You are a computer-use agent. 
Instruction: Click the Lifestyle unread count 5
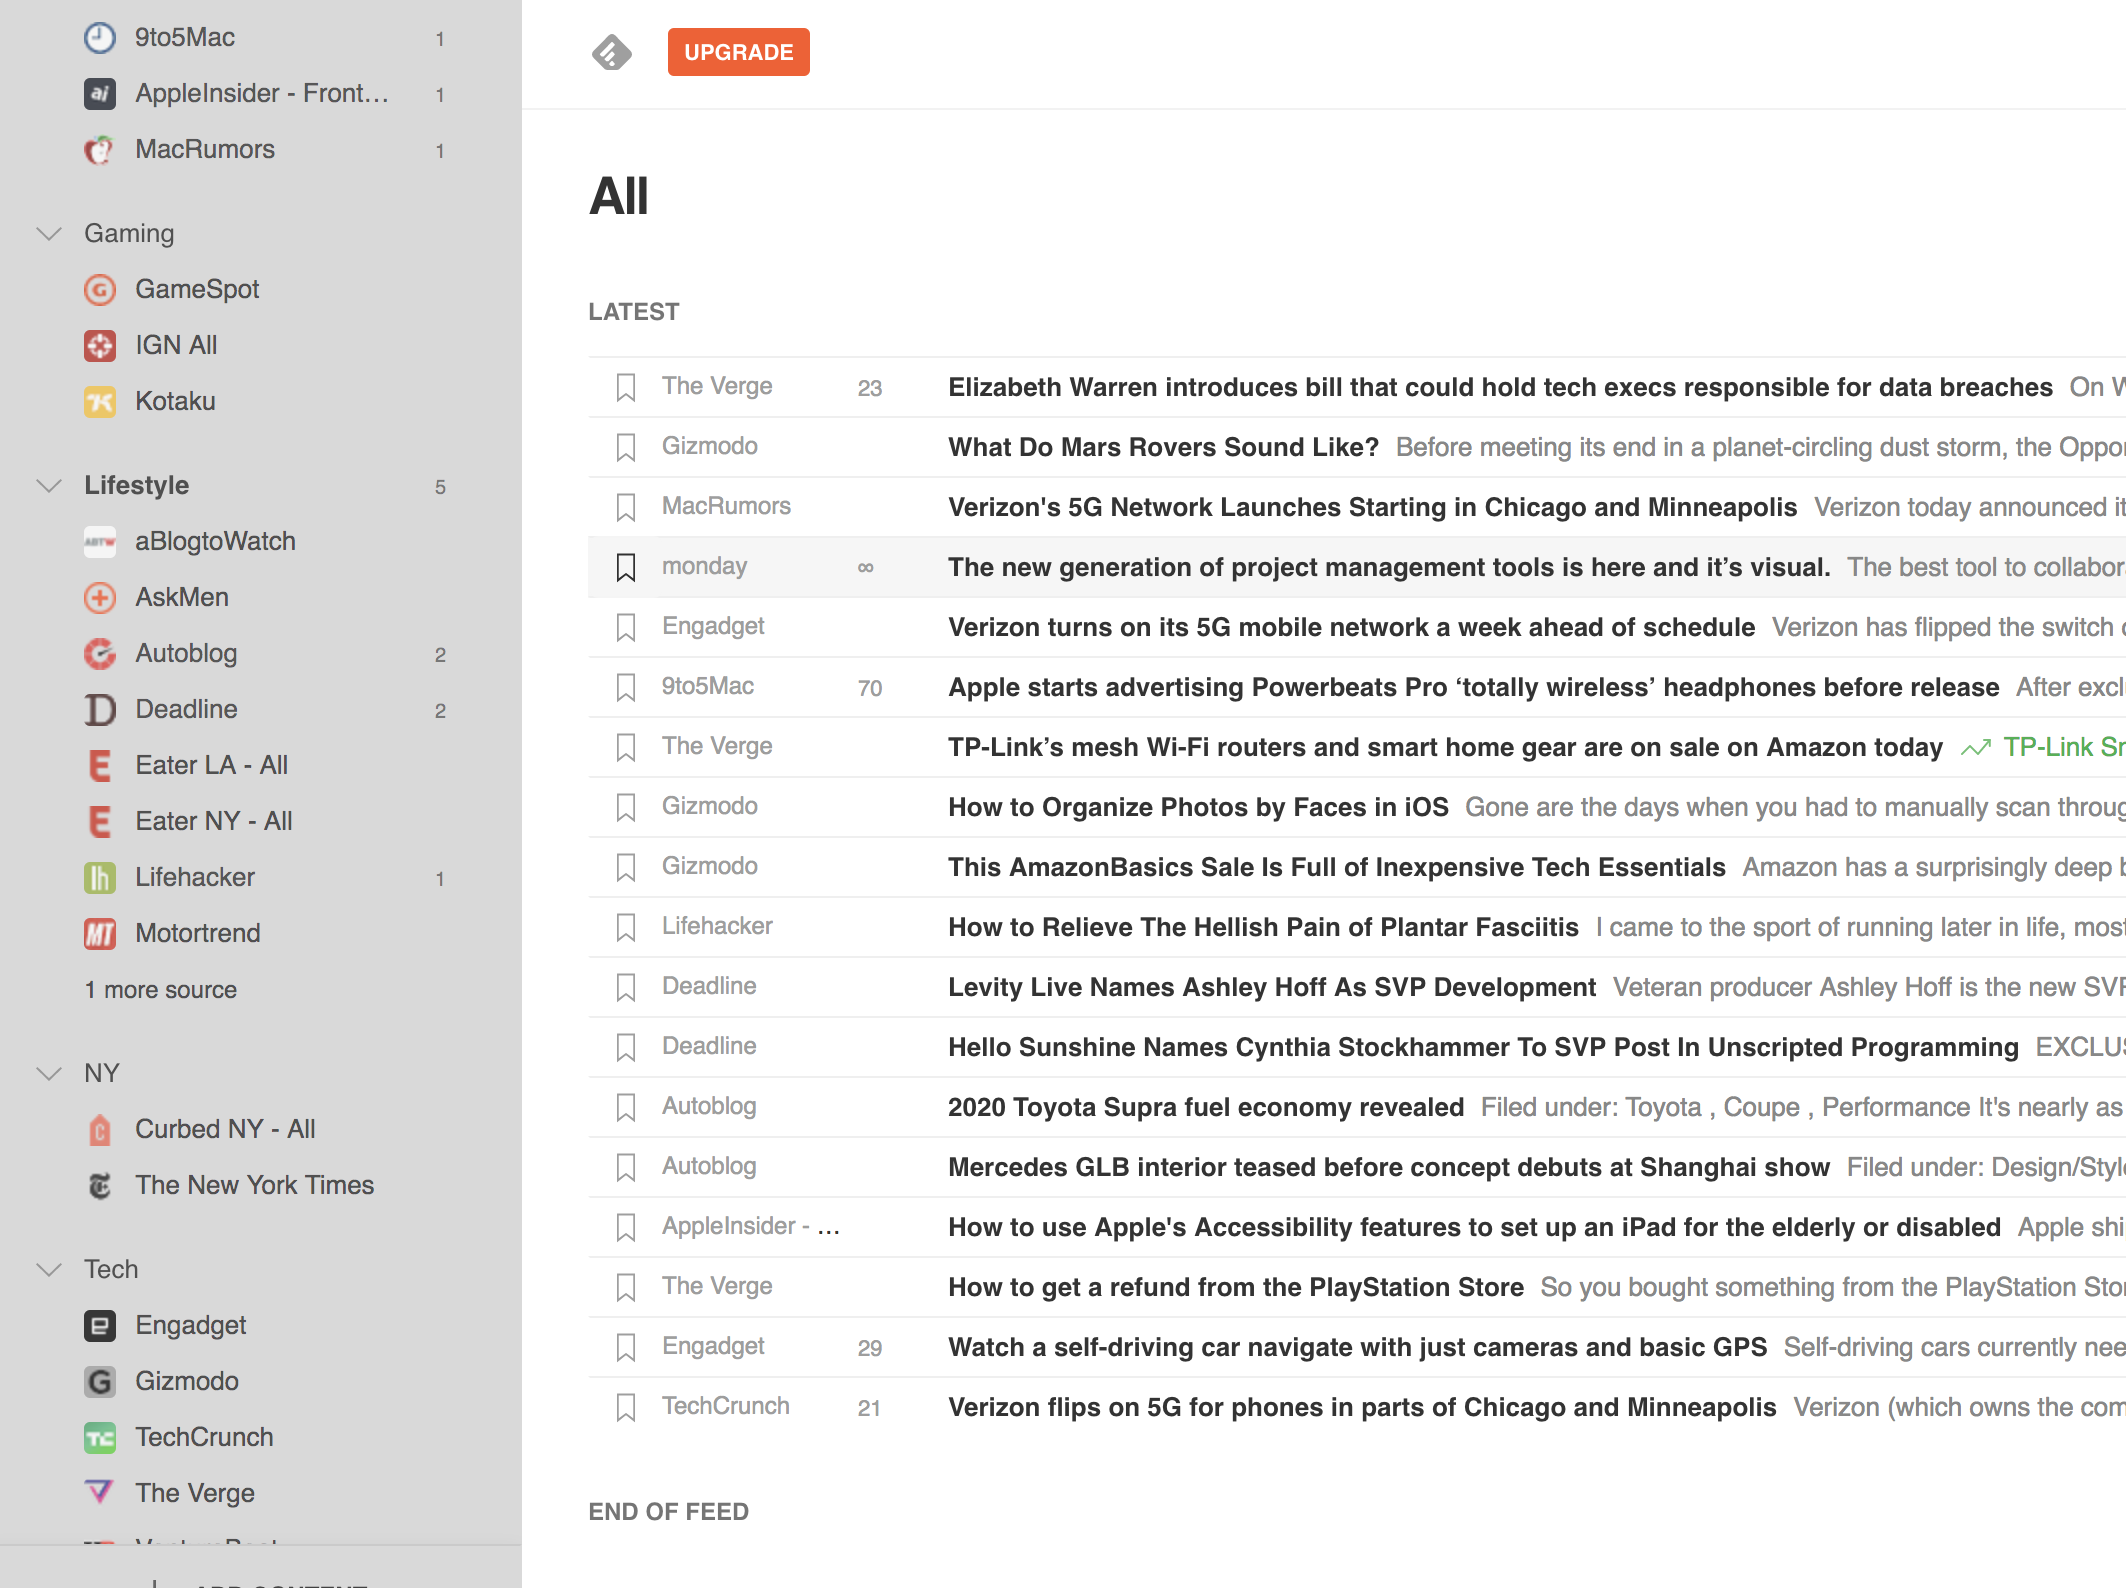click(x=440, y=487)
